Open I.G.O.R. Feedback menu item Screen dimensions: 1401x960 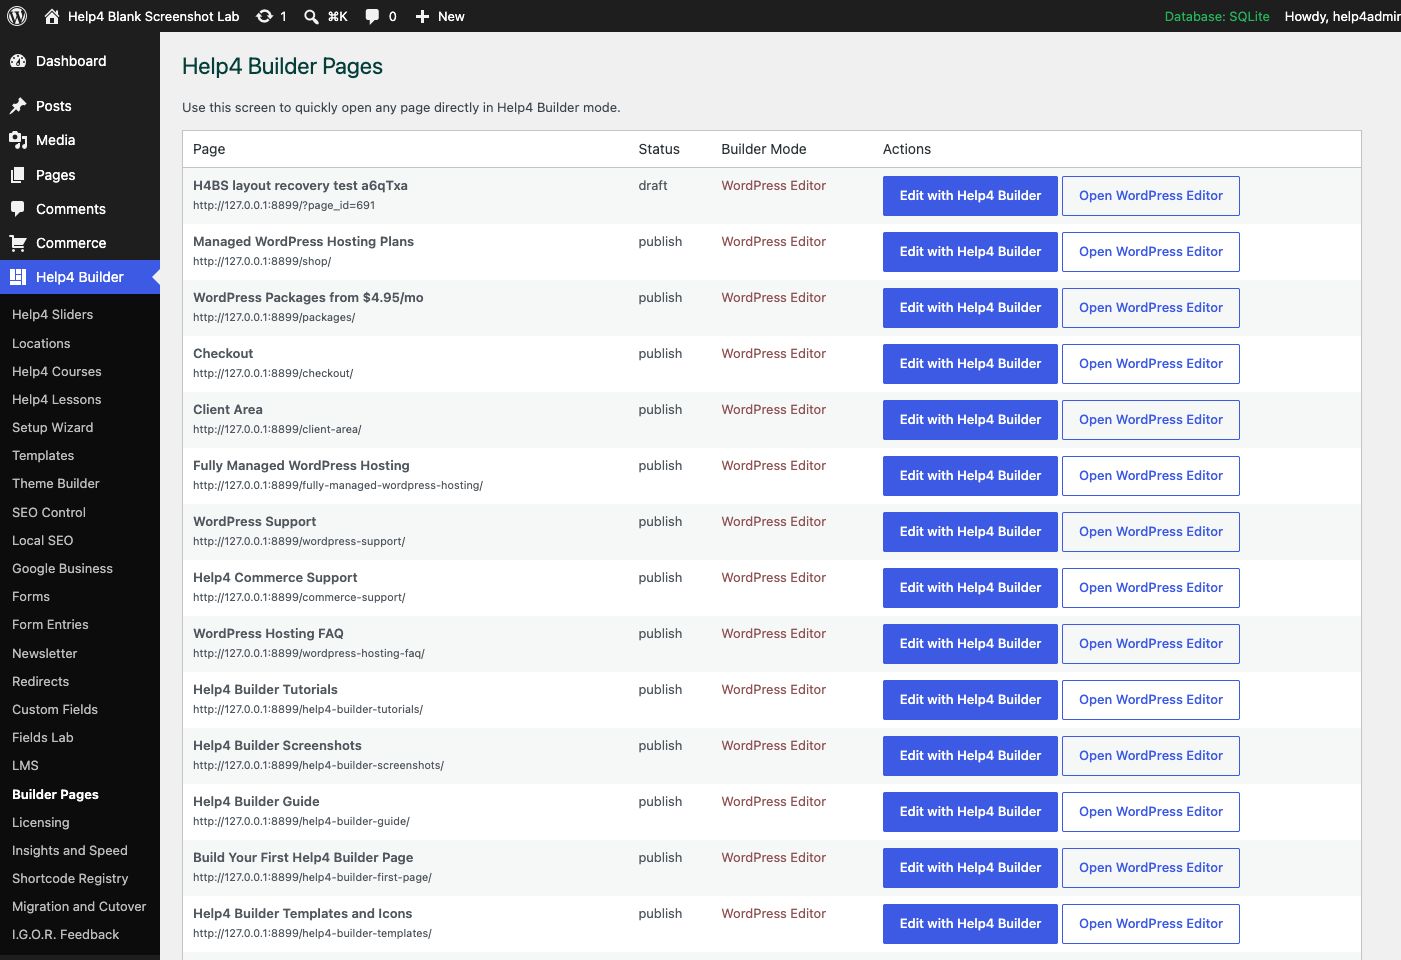tap(65, 934)
